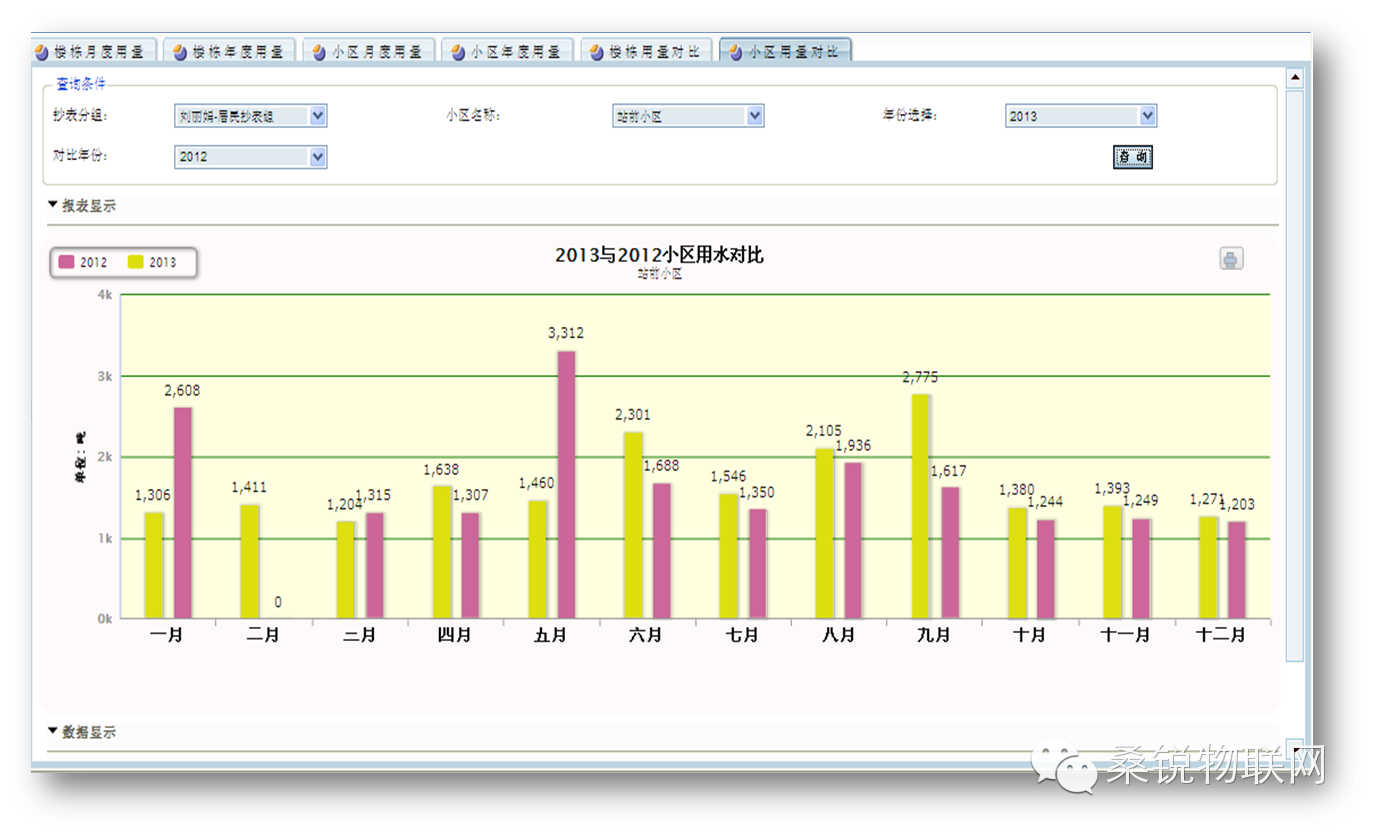This screenshot has height=835, width=1374.
Task: Open the 楼栋月度用量 tab
Action: pos(94,51)
